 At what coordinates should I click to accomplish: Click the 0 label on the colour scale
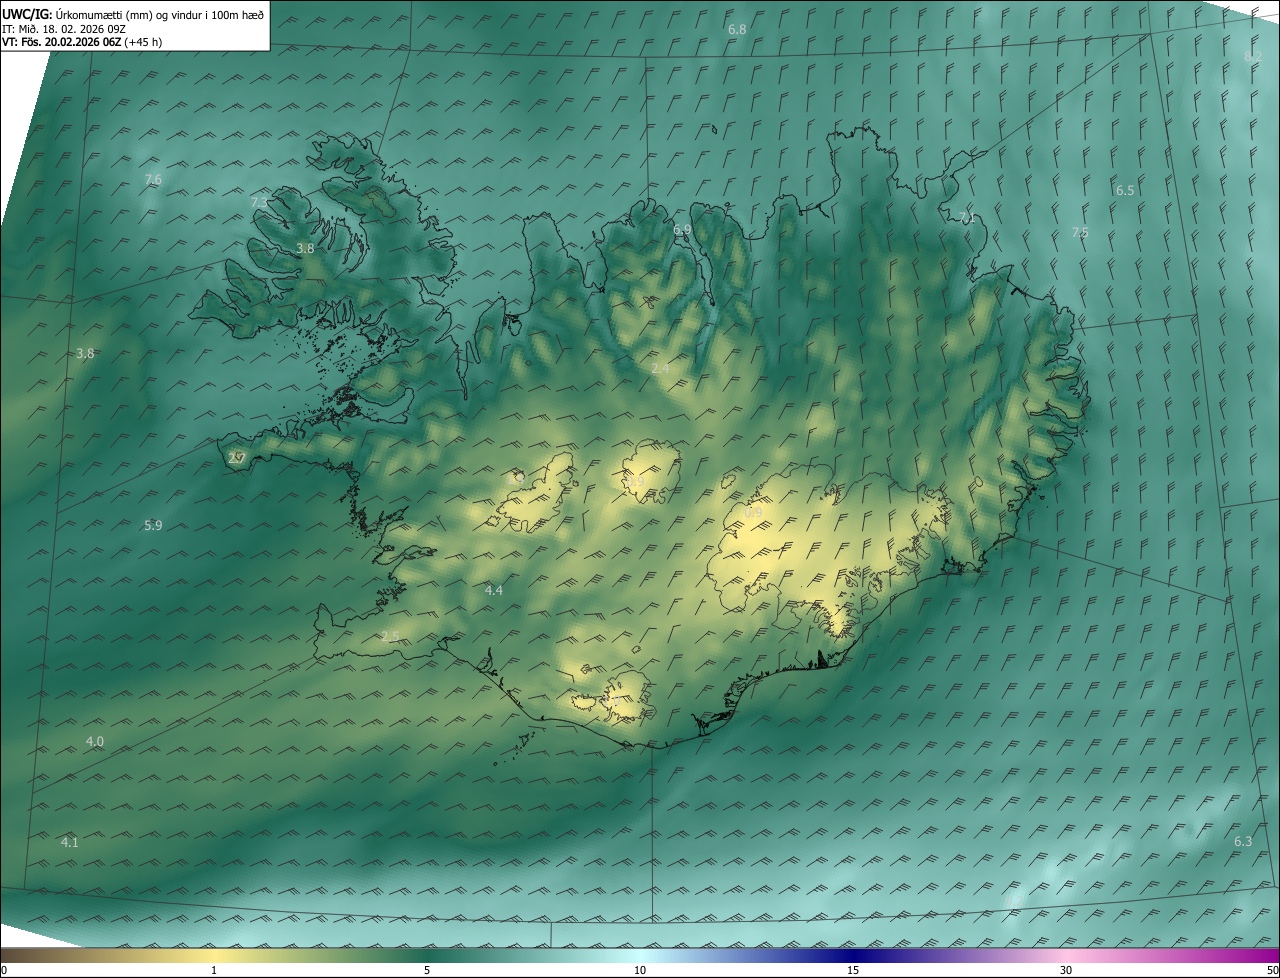pyautogui.click(x=4, y=971)
